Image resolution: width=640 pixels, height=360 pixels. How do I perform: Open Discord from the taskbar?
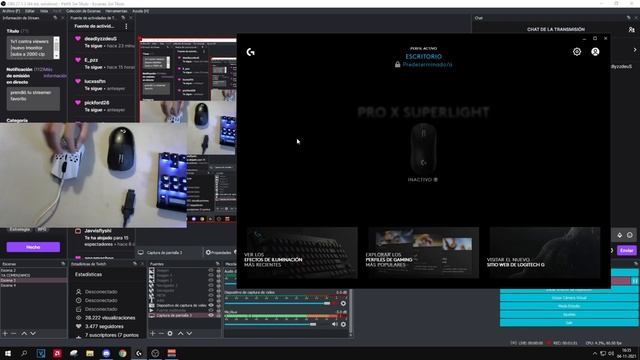pos(106,353)
